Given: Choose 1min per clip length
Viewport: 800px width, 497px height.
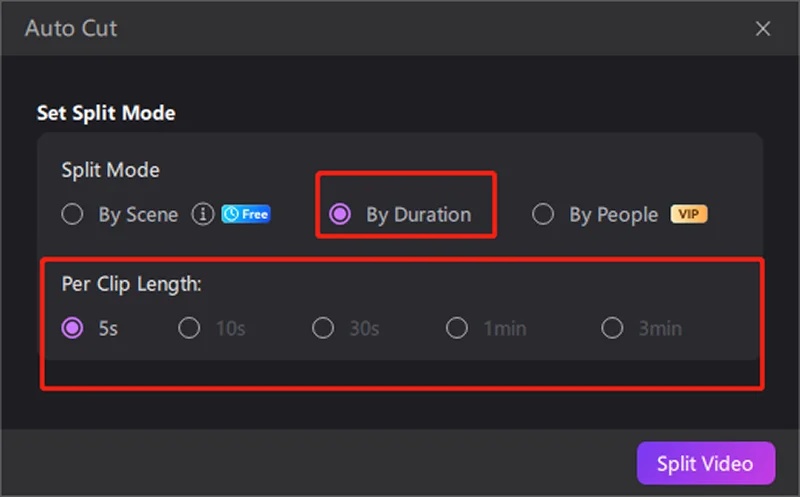Looking at the screenshot, I should click(x=457, y=328).
